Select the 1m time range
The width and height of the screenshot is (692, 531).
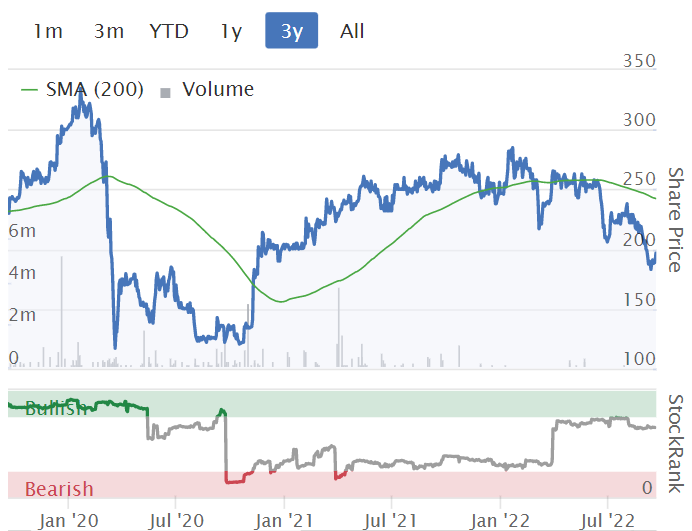coord(48,31)
